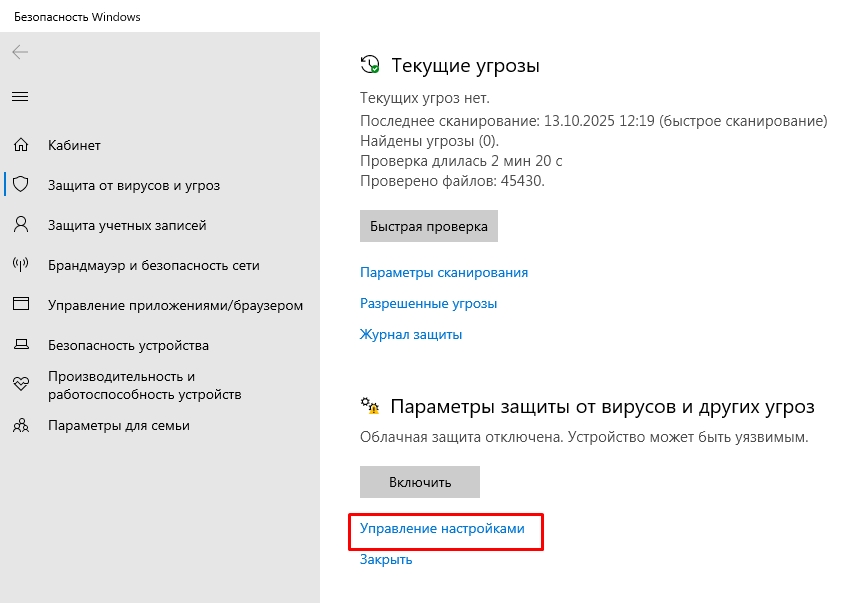This screenshot has height=603, width=849.
Task: Open Управление приложениями/браузером section
Action: click(x=175, y=305)
